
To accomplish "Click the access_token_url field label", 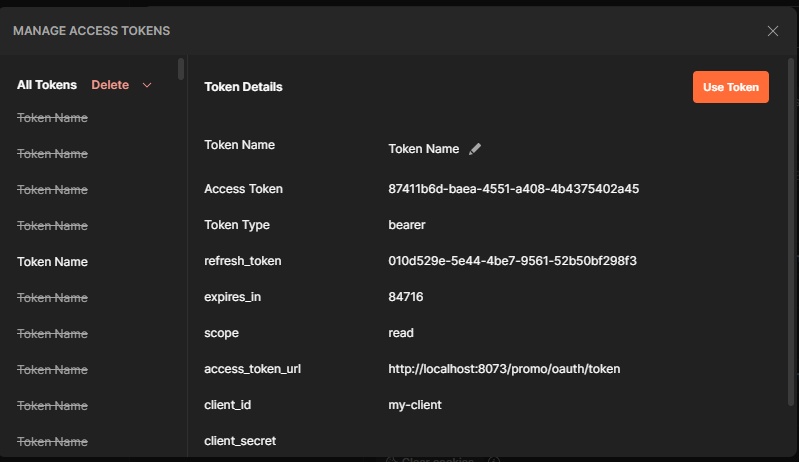I will (253, 369).
